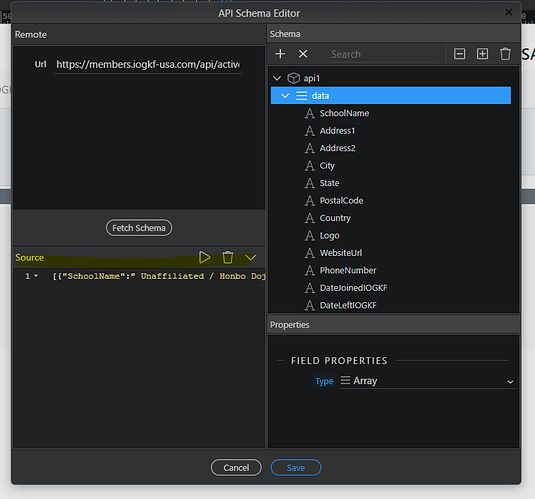Click the add field plus icon
This screenshot has width=535, height=499.
click(280, 54)
